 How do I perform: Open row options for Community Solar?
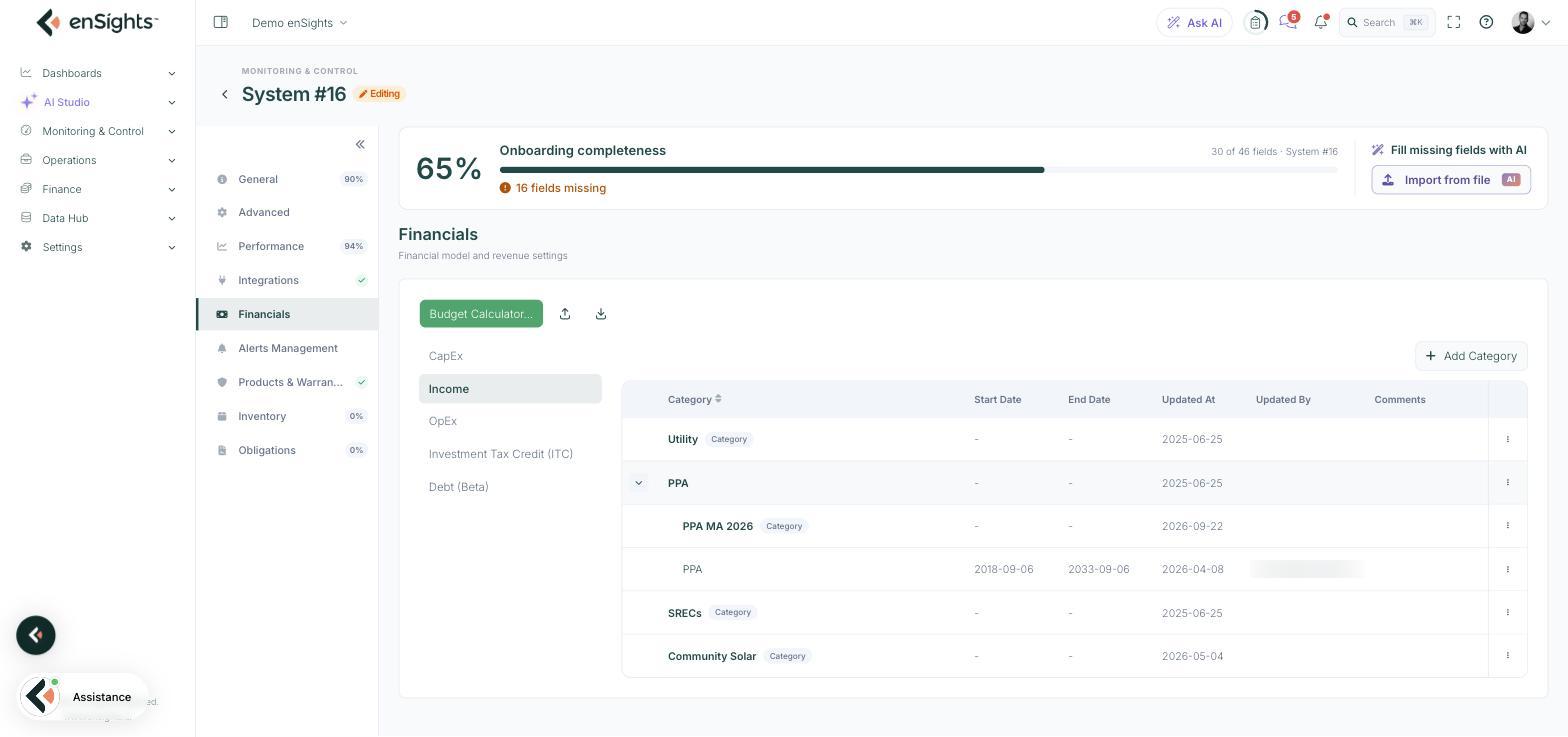[1507, 656]
